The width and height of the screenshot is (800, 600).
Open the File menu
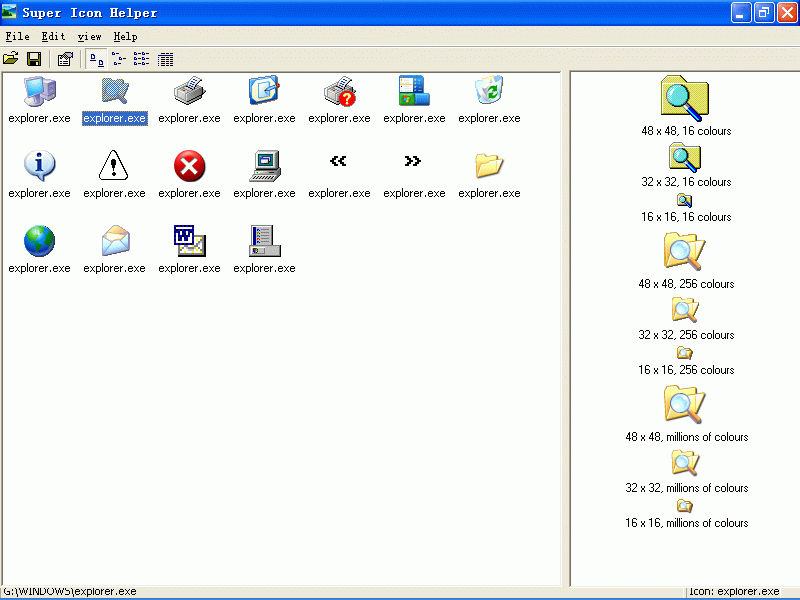click(x=17, y=37)
